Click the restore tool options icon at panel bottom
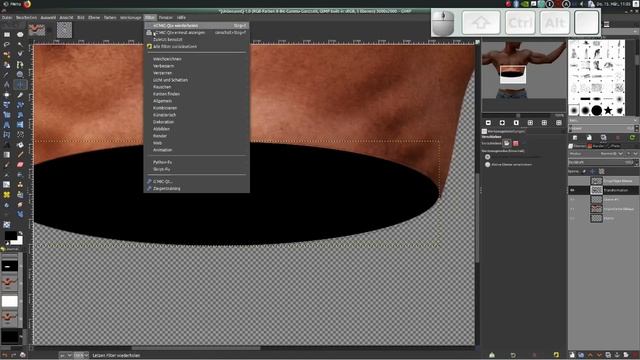The height and width of the screenshot is (360, 640). tap(513, 355)
